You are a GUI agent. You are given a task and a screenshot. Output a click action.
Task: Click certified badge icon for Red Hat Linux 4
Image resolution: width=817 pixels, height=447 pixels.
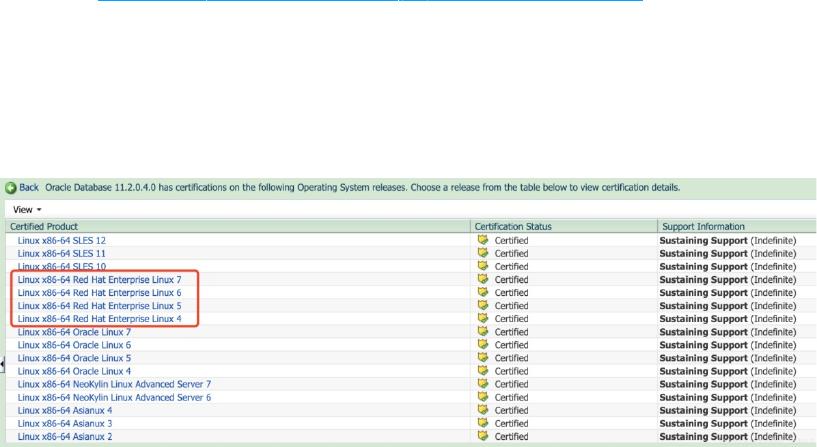click(x=483, y=318)
